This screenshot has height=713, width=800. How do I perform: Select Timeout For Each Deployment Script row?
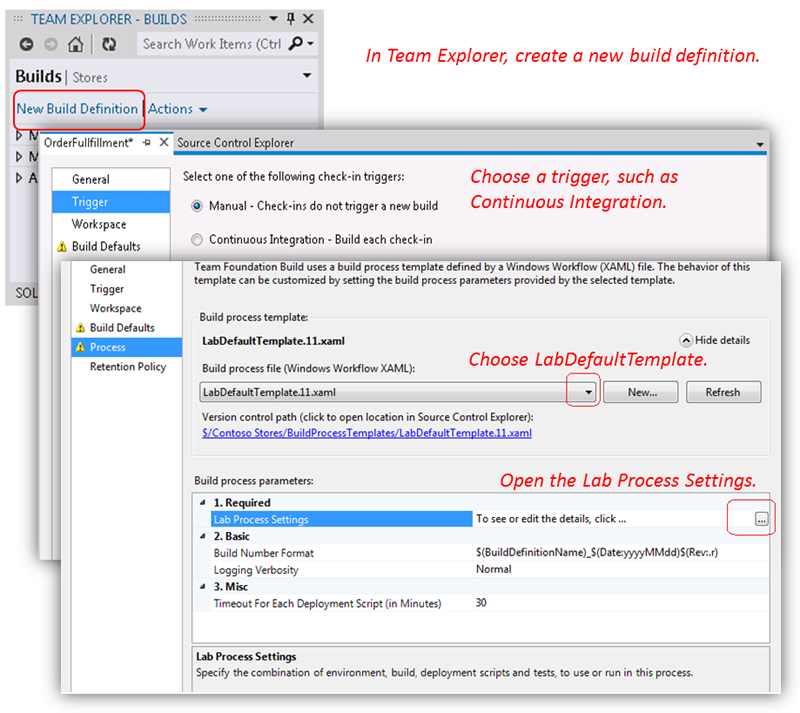click(x=342, y=603)
